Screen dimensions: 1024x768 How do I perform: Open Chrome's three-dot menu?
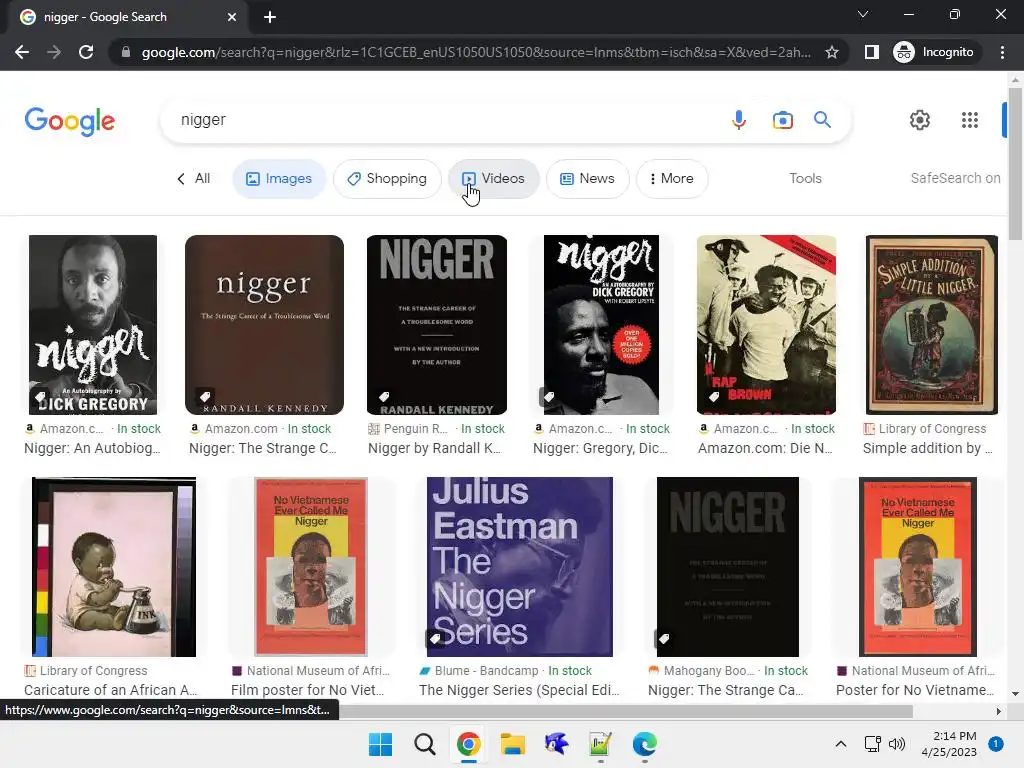click(x=1002, y=52)
